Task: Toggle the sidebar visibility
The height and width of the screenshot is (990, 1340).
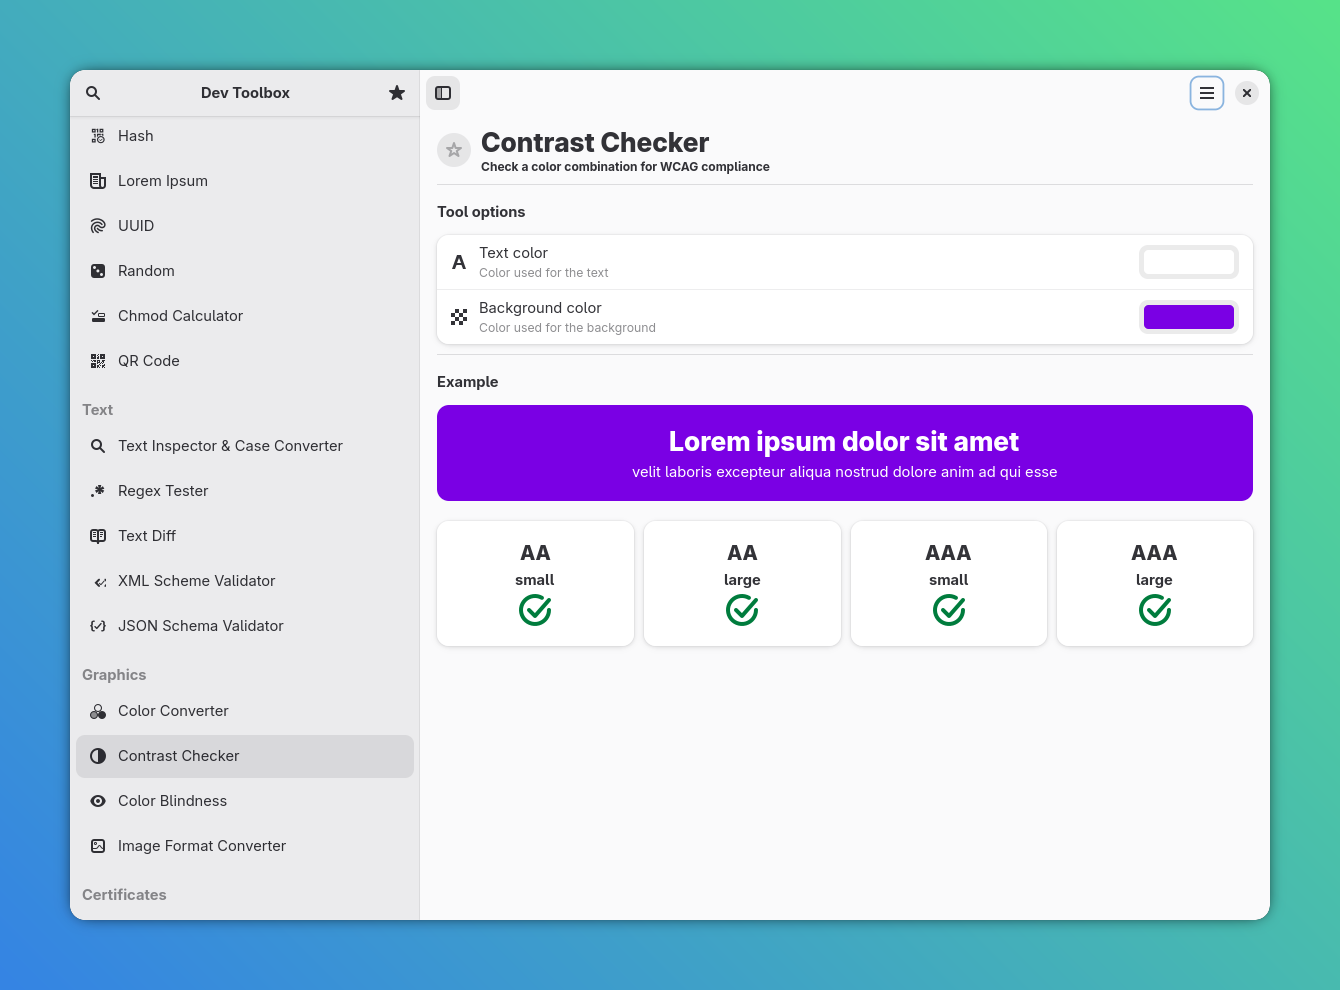Action: coord(443,92)
